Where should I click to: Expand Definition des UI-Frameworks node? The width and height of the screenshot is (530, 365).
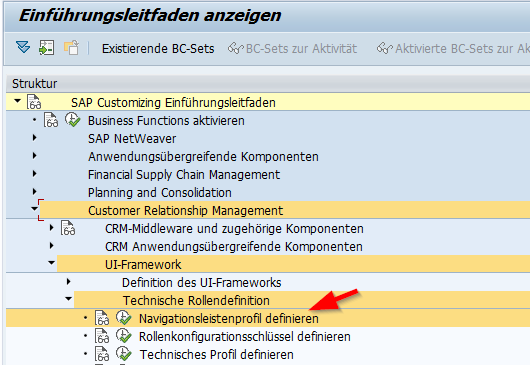pyautogui.click(x=69, y=282)
